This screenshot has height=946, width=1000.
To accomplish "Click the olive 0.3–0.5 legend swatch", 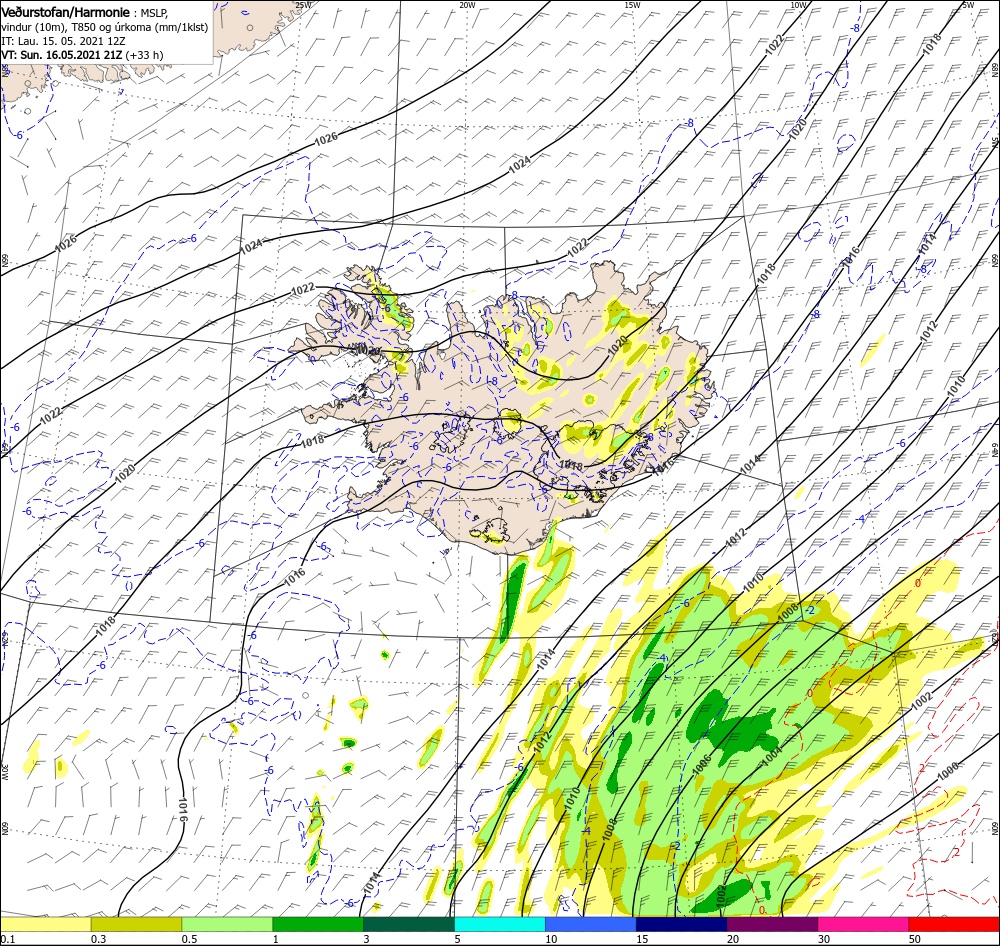I will 136,924.
